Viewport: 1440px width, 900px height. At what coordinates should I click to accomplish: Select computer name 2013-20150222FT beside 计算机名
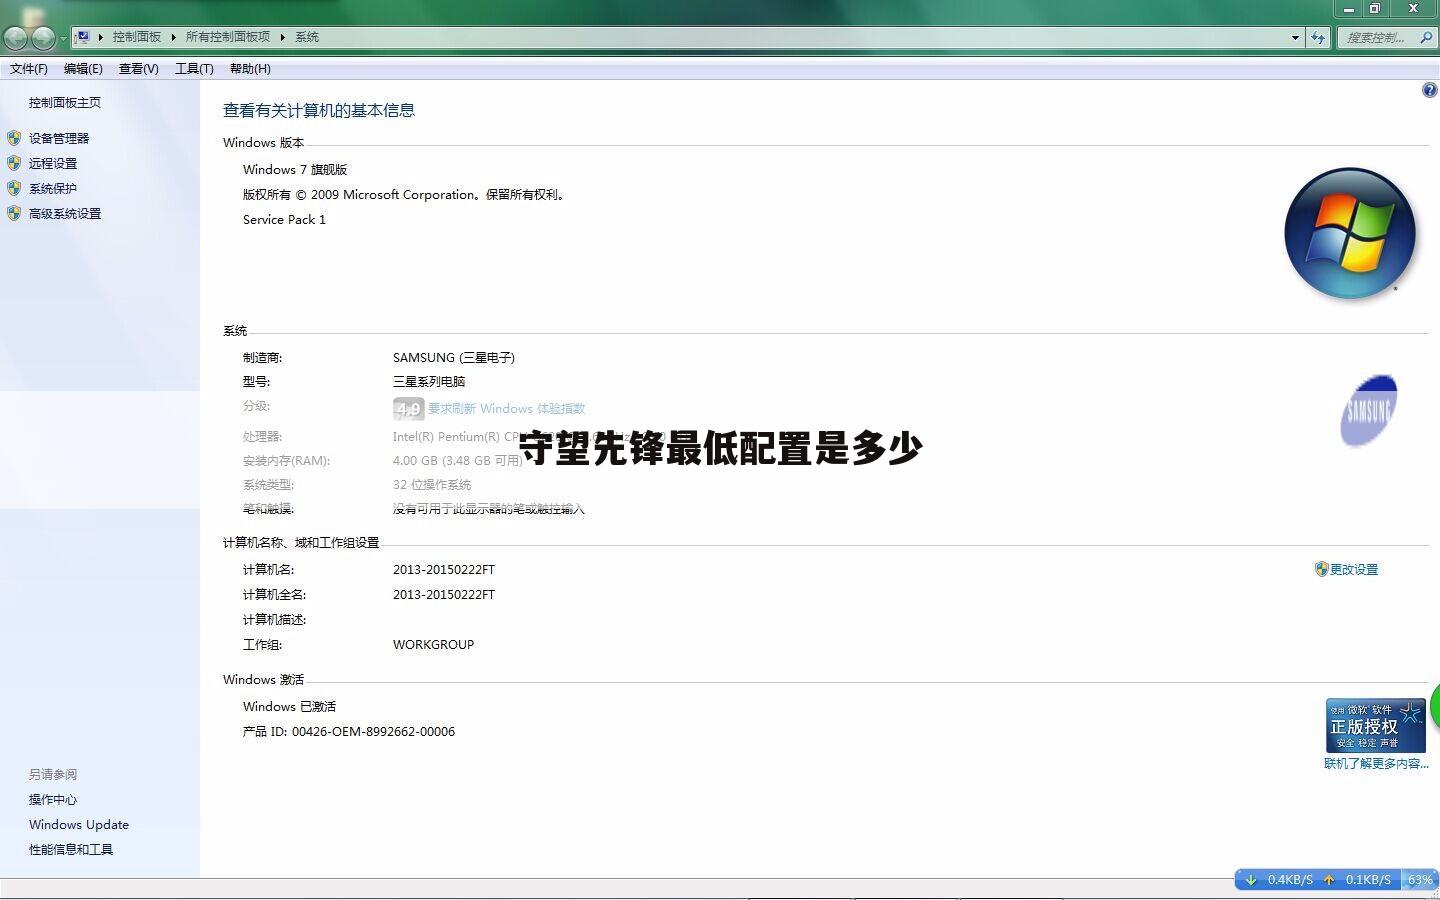tap(444, 570)
